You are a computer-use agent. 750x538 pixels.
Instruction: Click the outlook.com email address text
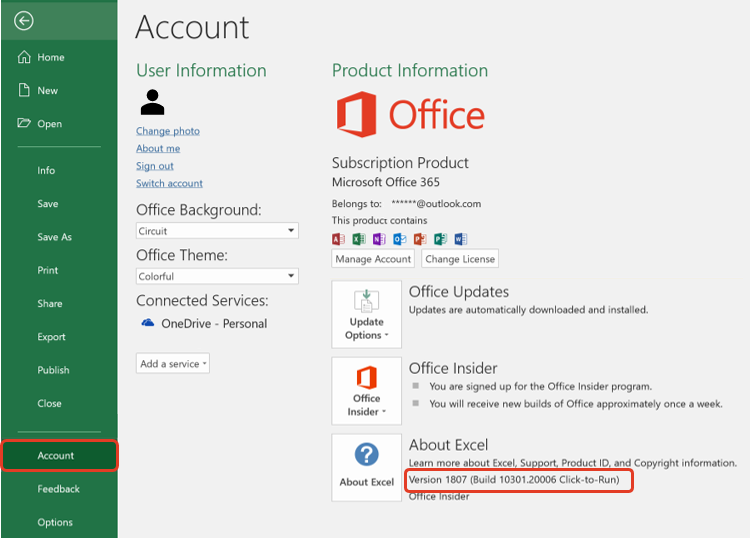[x=436, y=204]
